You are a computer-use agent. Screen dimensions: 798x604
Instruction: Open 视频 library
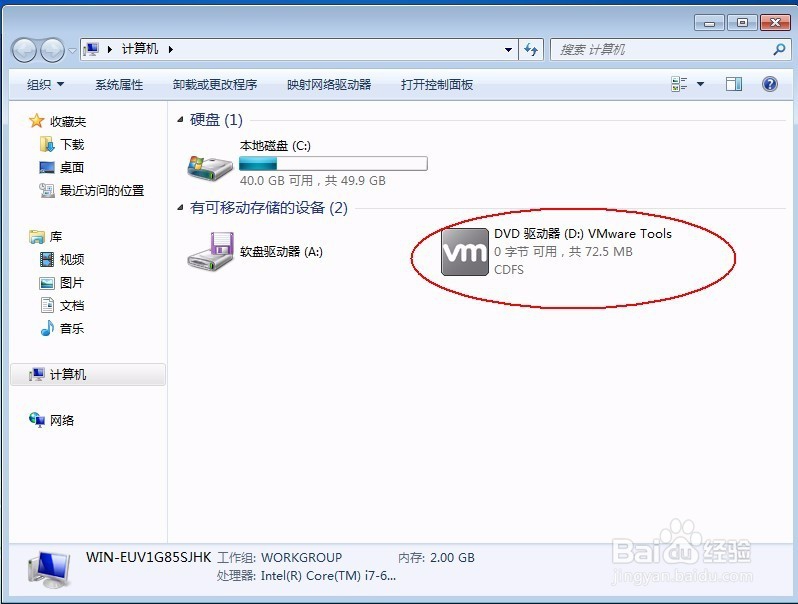click(72, 260)
